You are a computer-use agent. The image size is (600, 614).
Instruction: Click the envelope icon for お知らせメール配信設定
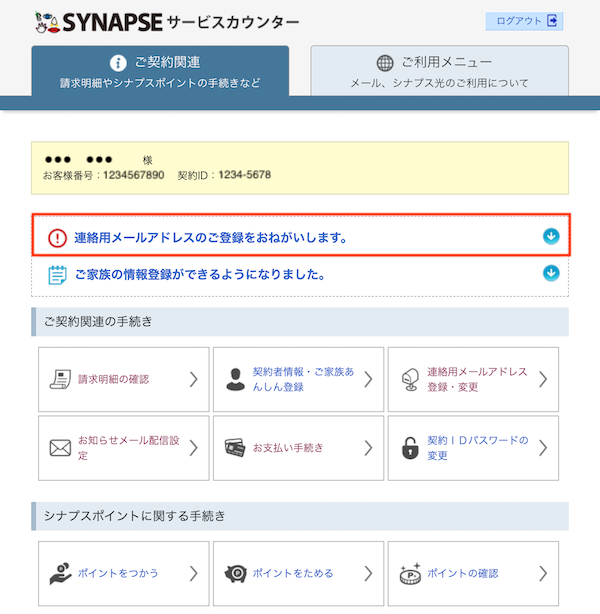pos(61,448)
